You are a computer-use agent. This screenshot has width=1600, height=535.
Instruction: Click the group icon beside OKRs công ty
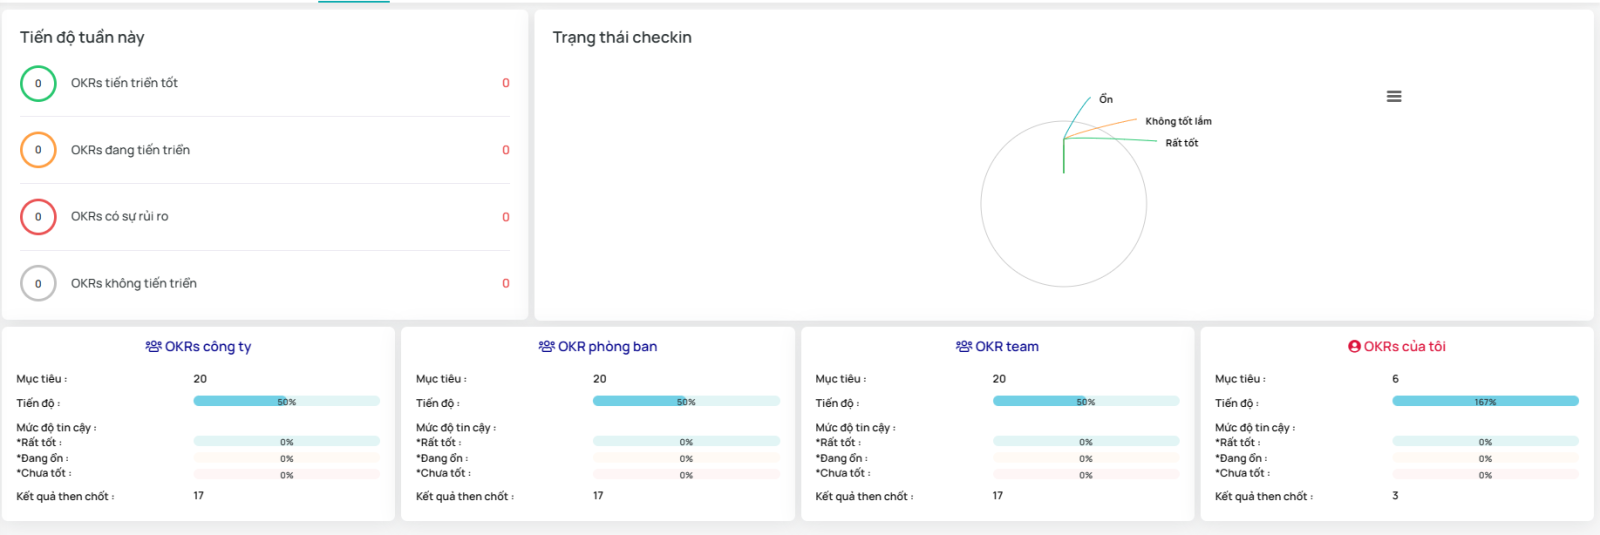click(153, 347)
